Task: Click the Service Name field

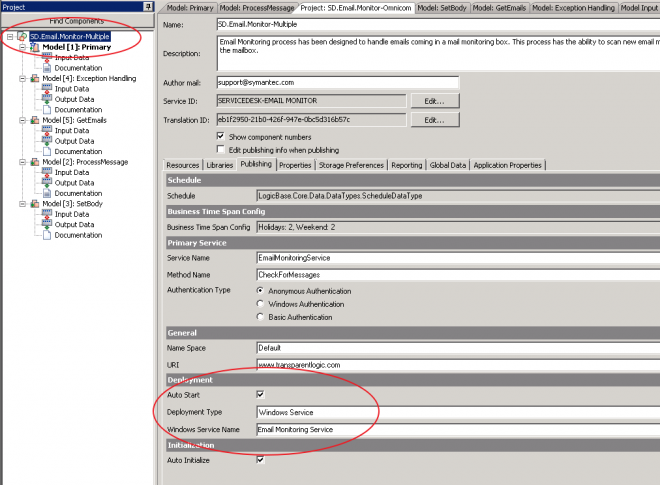Action: point(458,258)
